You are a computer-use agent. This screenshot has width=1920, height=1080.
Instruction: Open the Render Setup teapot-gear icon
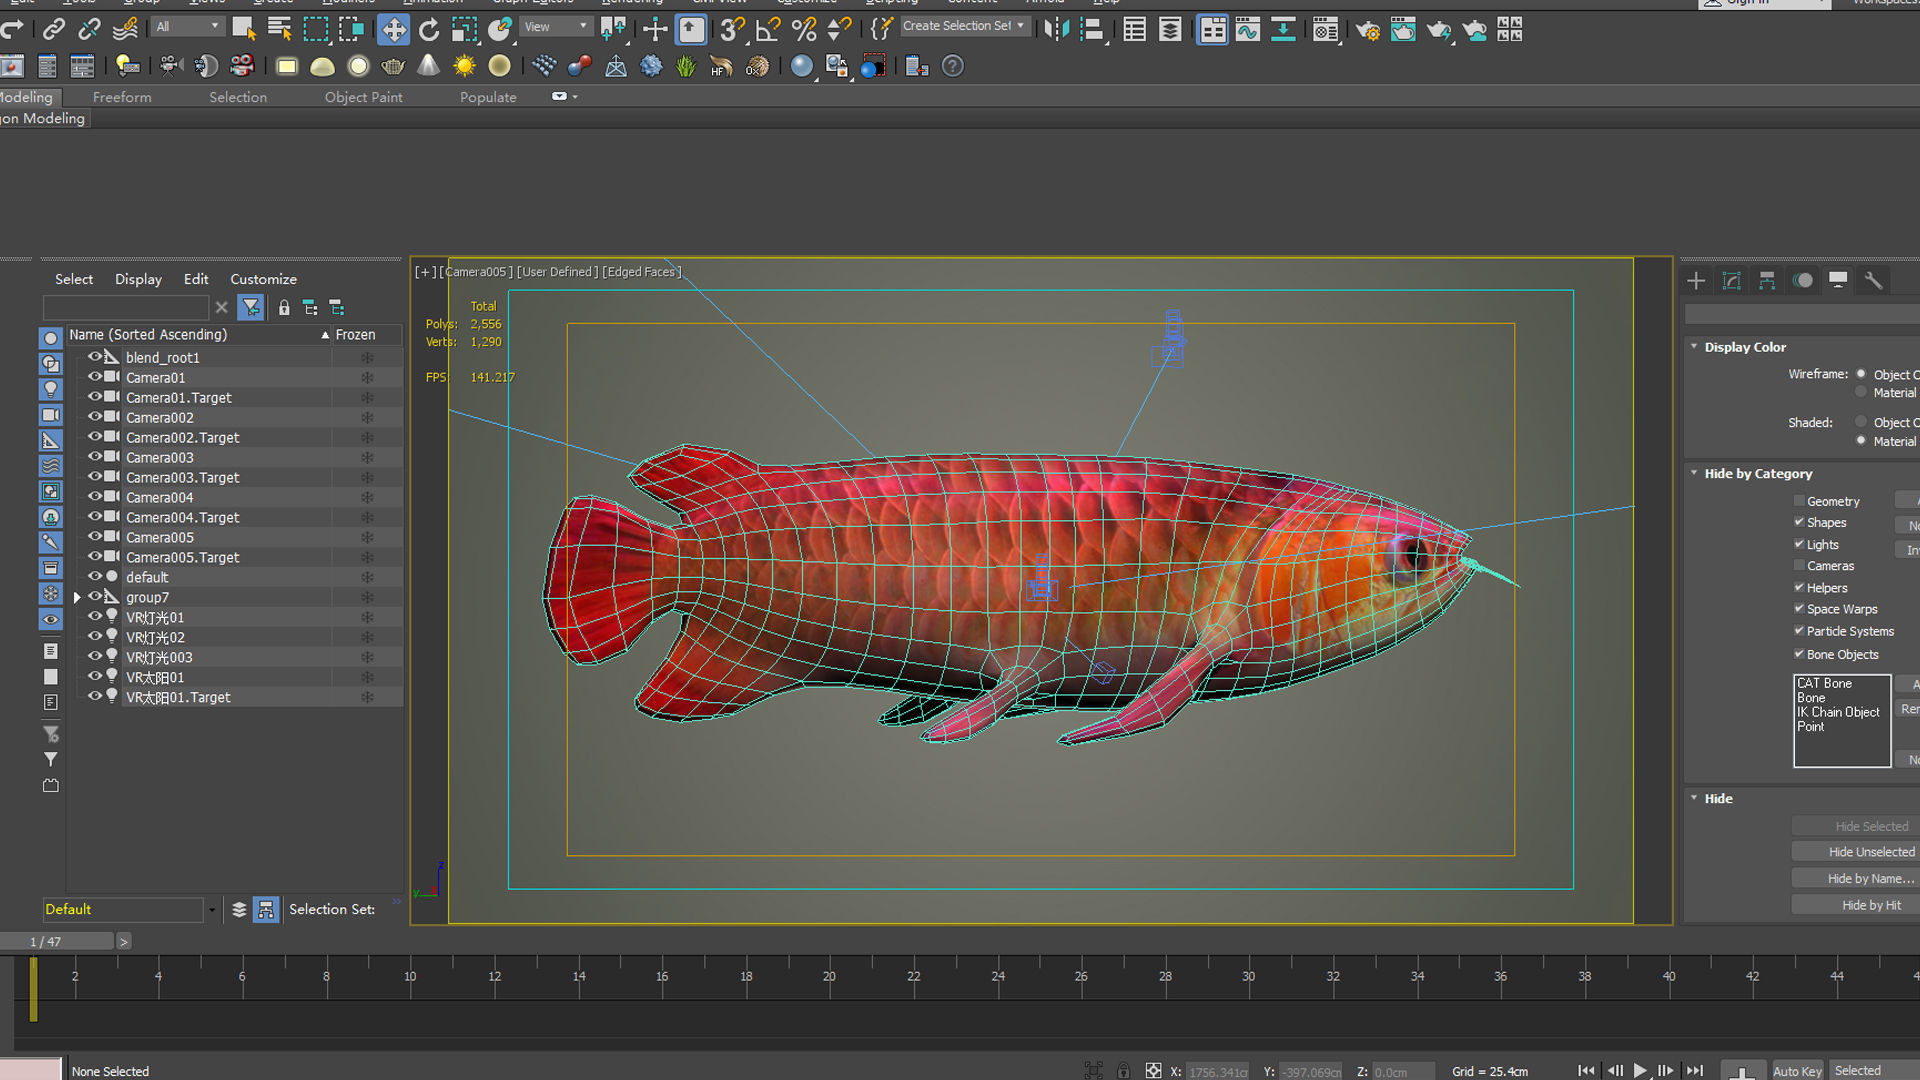[1367, 30]
